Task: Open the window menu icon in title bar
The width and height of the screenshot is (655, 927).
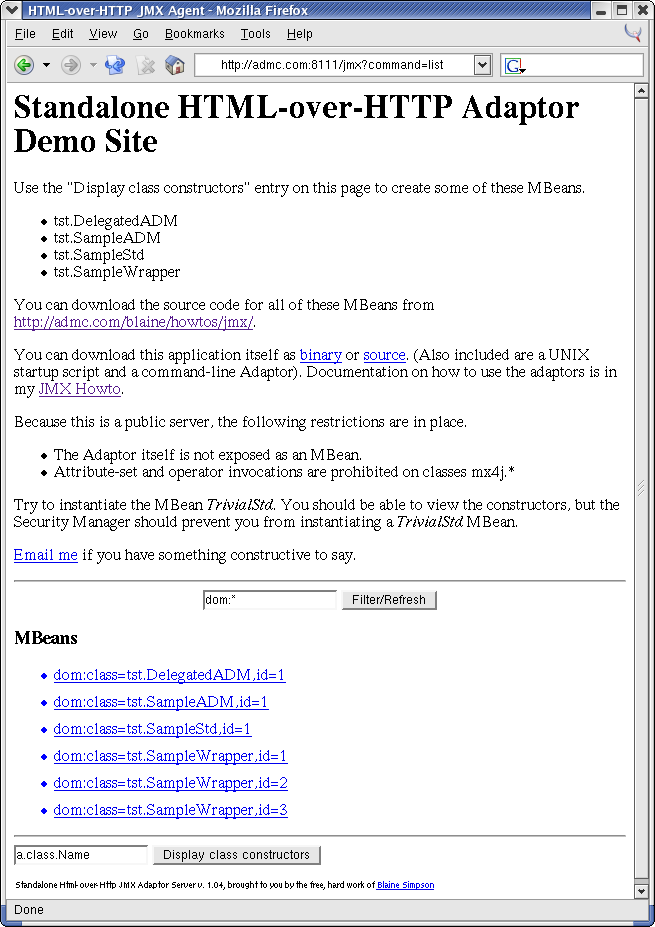Action: [x=11, y=10]
